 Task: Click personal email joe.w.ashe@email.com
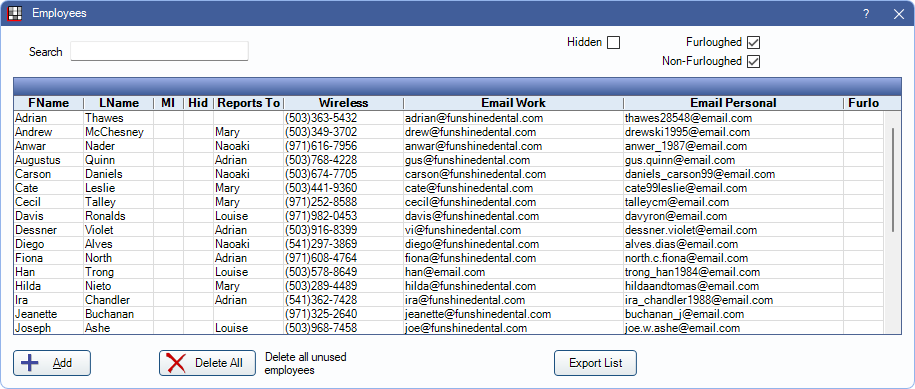pos(683,328)
